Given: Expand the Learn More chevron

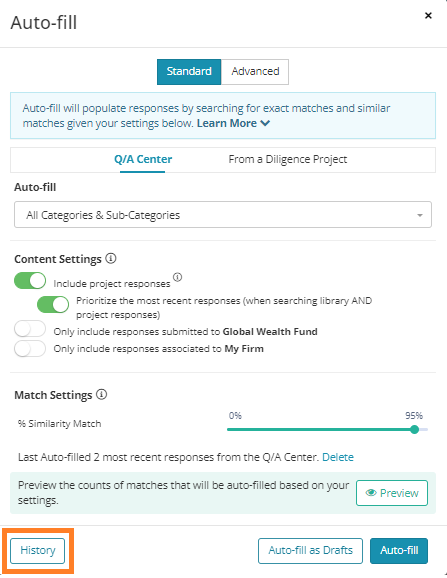Looking at the screenshot, I should coord(265,123).
